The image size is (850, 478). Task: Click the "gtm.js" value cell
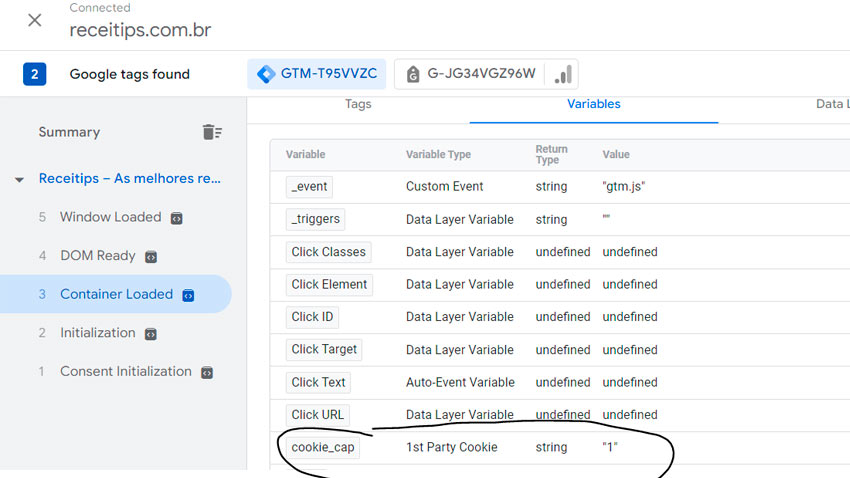623,186
